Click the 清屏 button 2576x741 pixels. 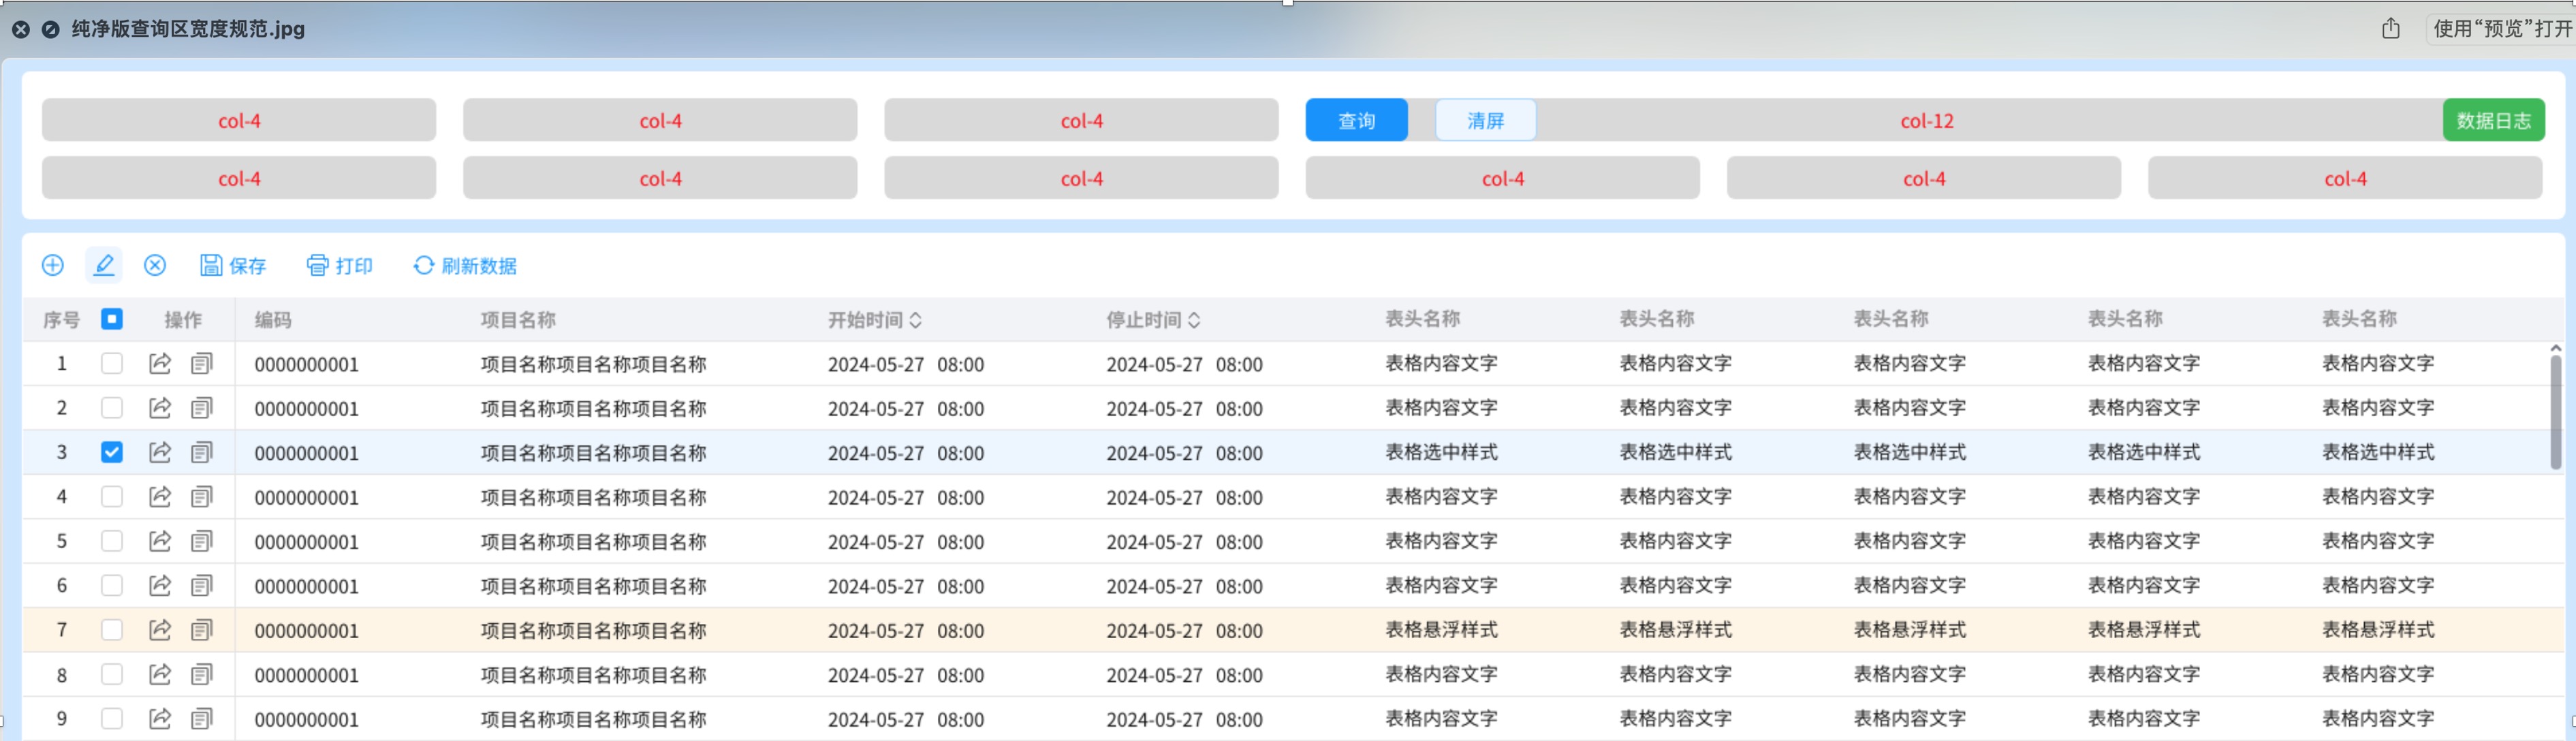pos(1485,121)
